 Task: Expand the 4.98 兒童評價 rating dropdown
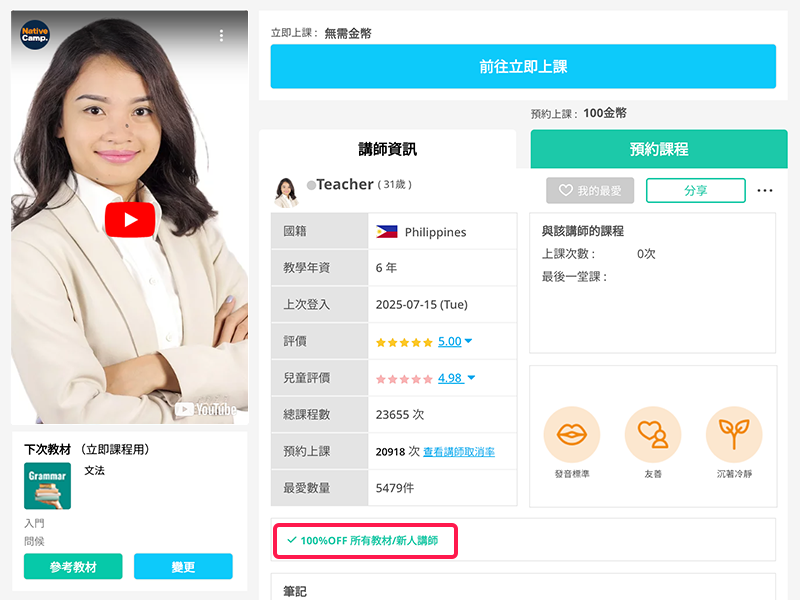pos(451,379)
